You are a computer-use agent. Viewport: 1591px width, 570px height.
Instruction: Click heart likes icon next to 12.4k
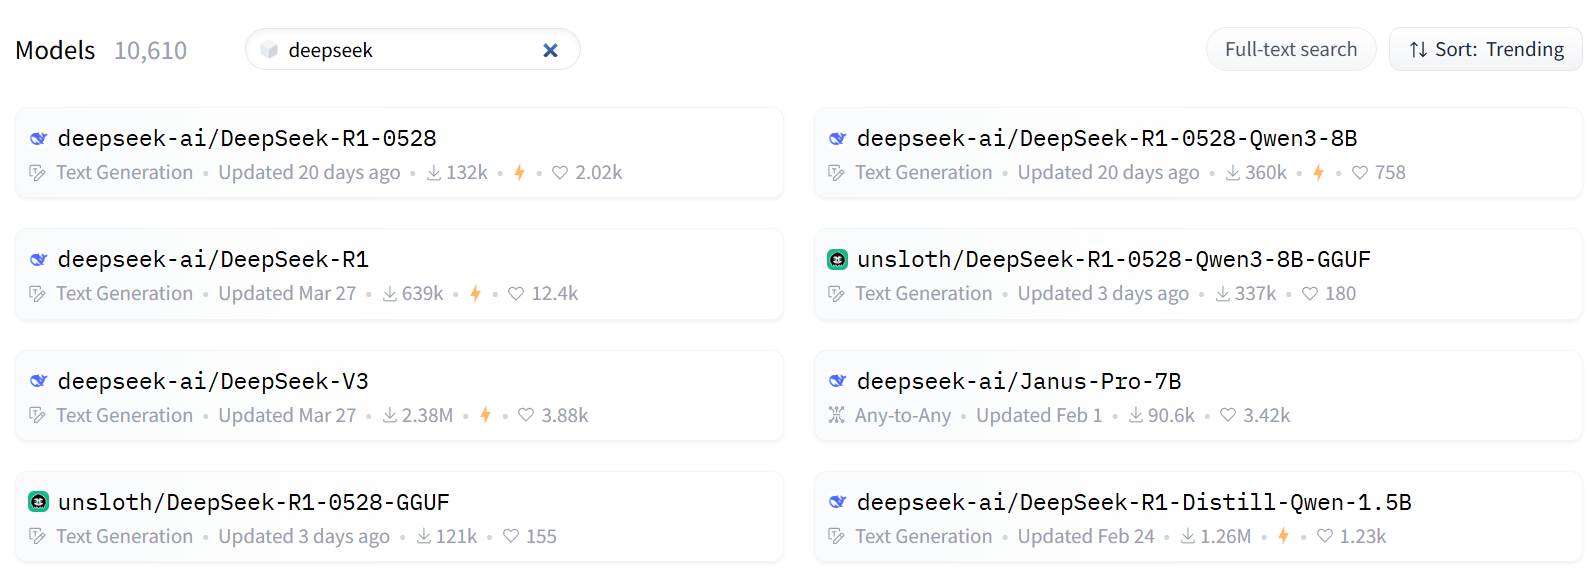point(516,294)
